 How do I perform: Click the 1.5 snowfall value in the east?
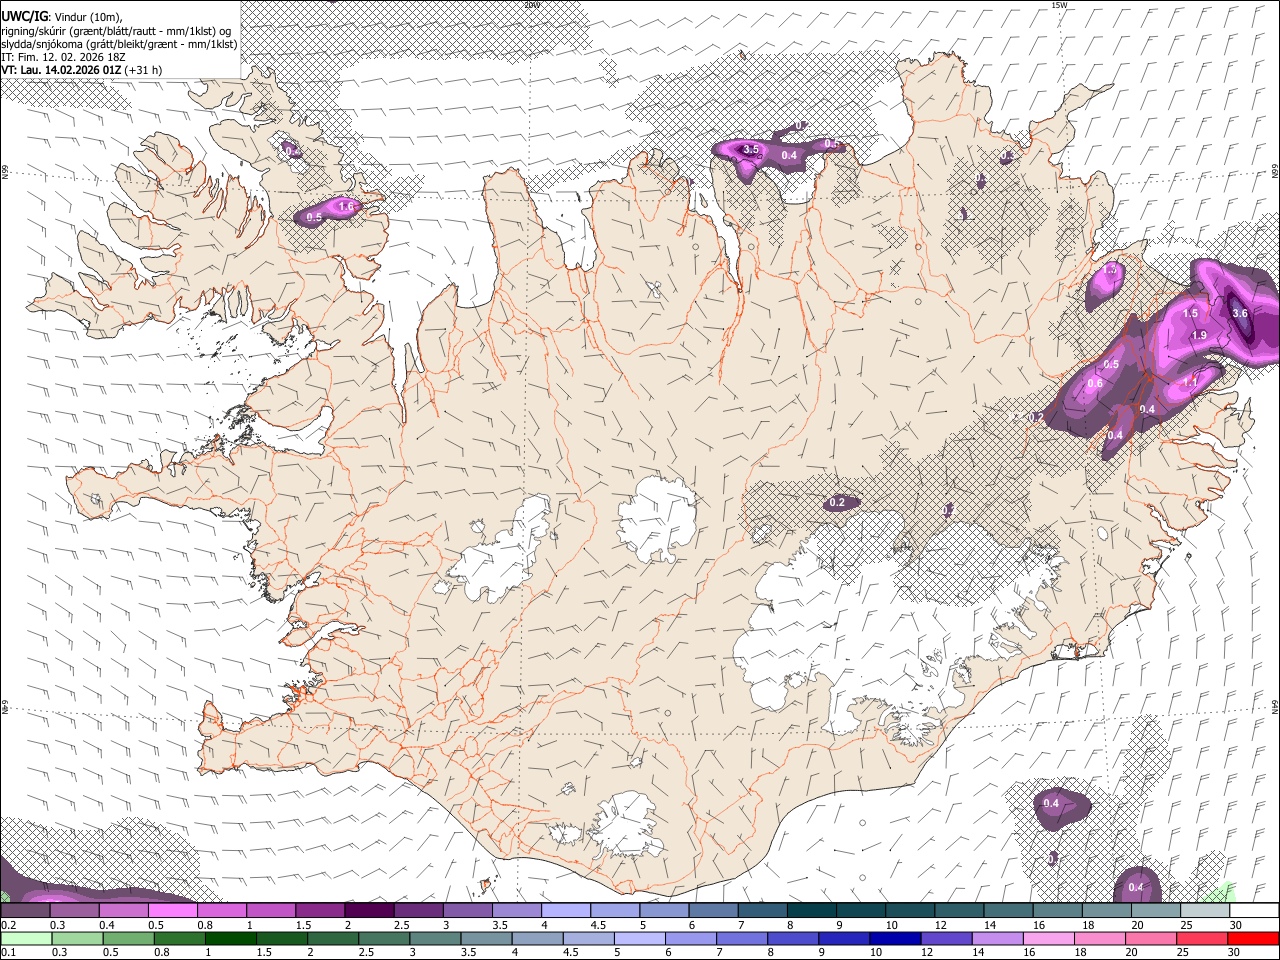[1190, 313]
